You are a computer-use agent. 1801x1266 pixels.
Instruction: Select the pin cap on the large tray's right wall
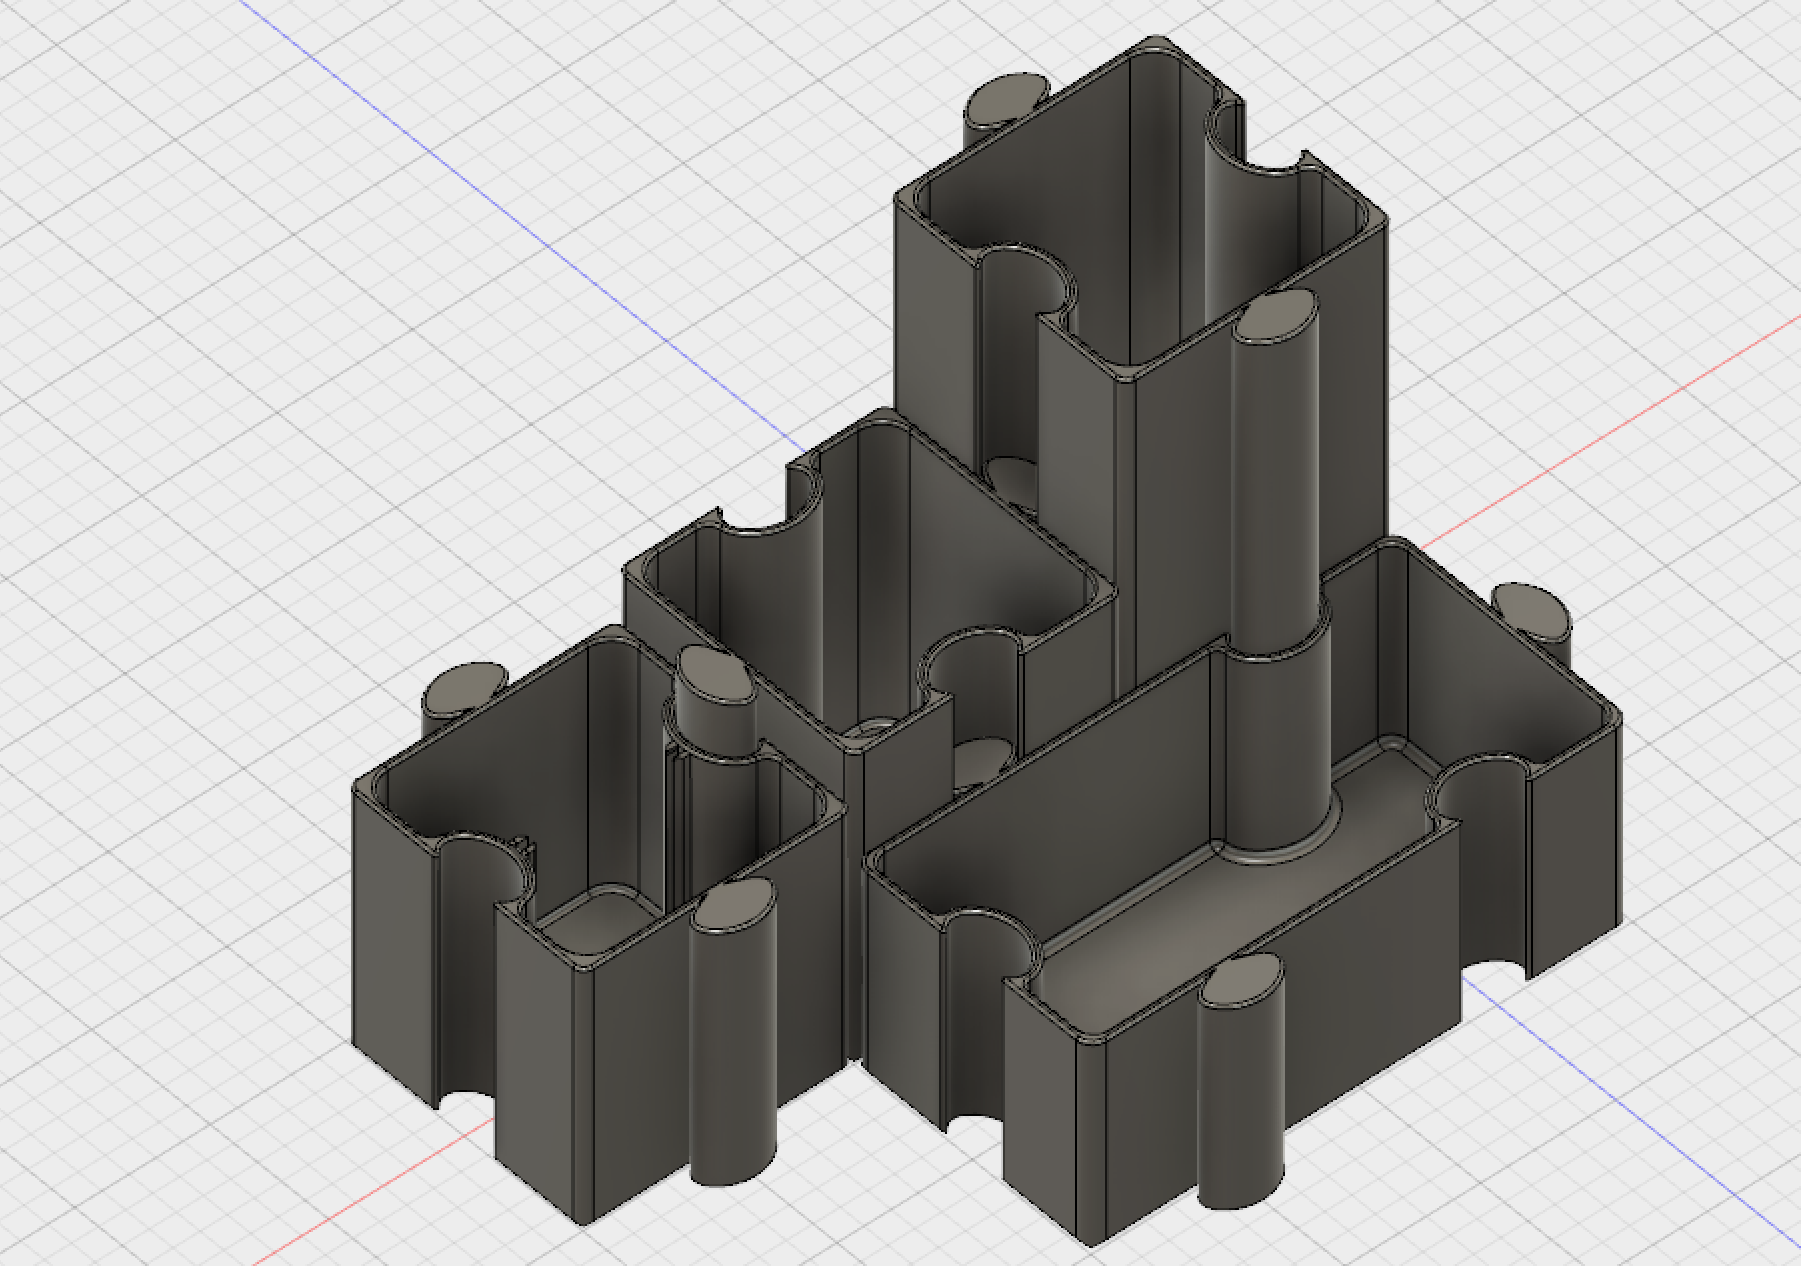pos(1531,612)
